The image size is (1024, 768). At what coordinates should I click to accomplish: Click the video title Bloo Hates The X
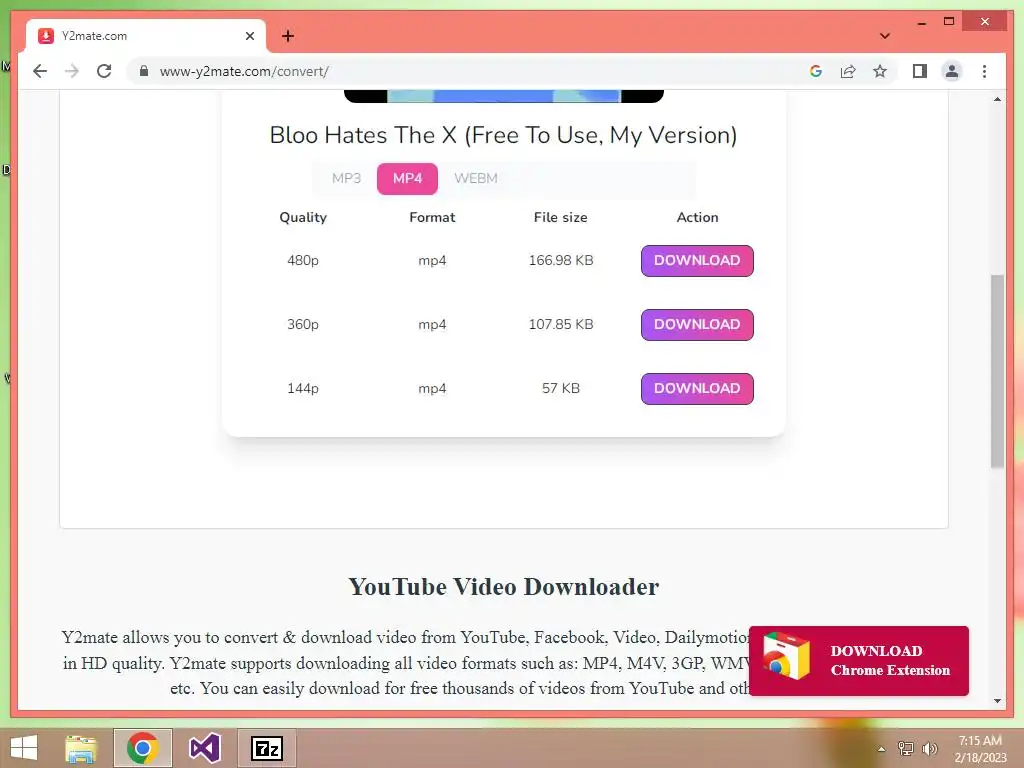pyautogui.click(x=504, y=135)
